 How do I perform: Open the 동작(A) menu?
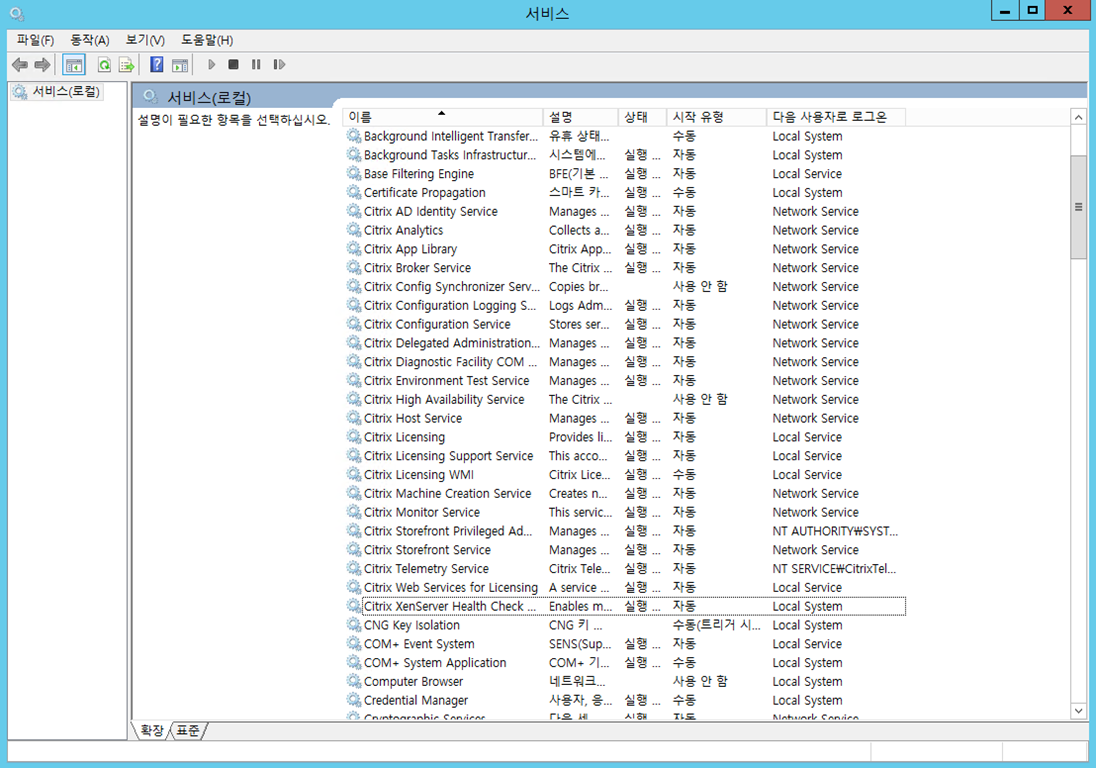tap(90, 40)
